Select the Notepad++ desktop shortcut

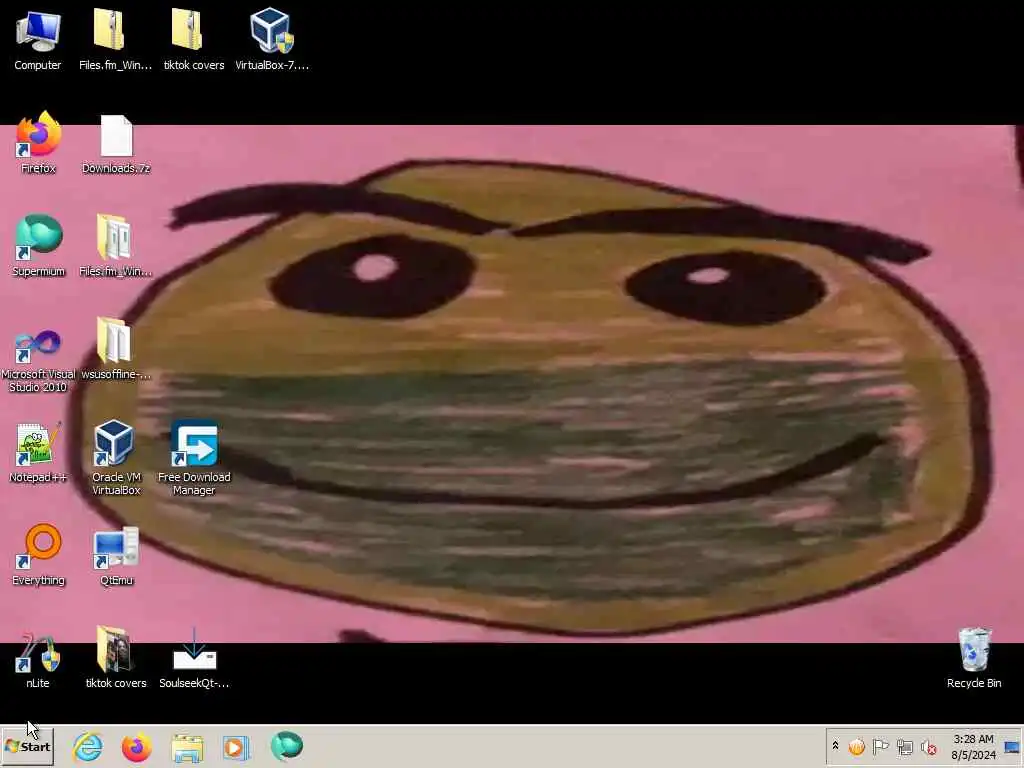38,453
